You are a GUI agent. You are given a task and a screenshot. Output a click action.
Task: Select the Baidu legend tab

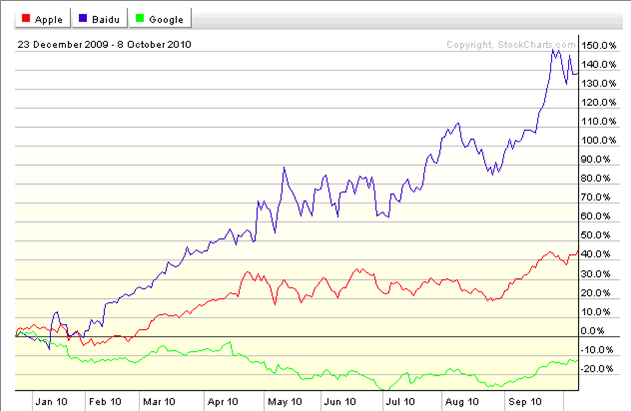click(x=100, y=19)
